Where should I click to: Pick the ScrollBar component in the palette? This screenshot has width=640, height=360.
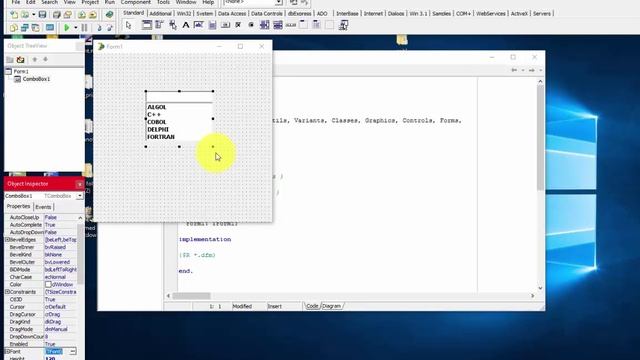point(291,25)
